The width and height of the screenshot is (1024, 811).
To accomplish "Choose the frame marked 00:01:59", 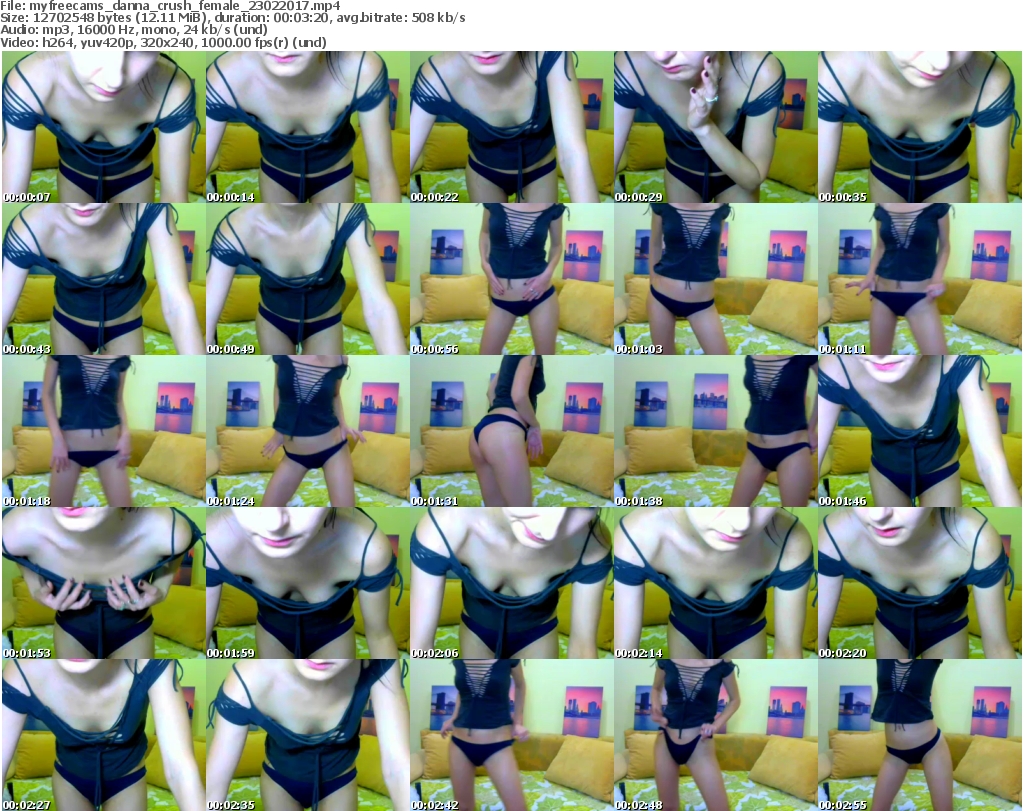I will [308, 583].
